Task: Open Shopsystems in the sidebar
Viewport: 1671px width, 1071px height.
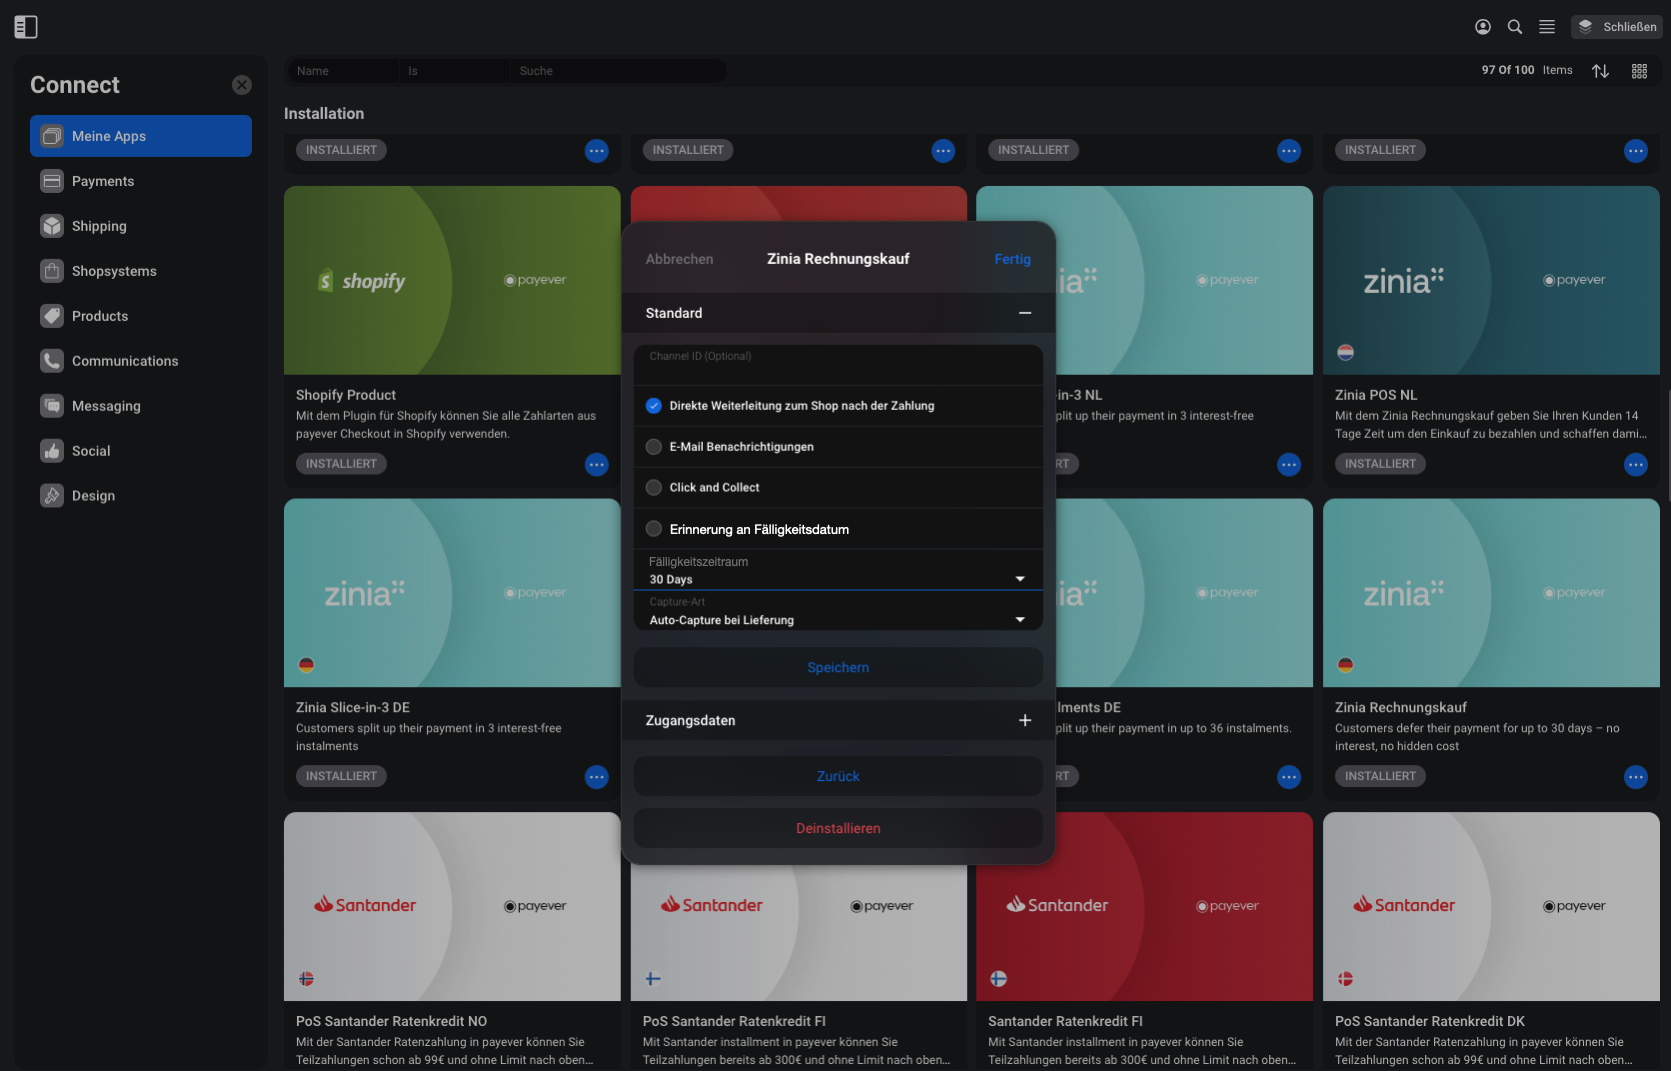Action: coord(141,271)
